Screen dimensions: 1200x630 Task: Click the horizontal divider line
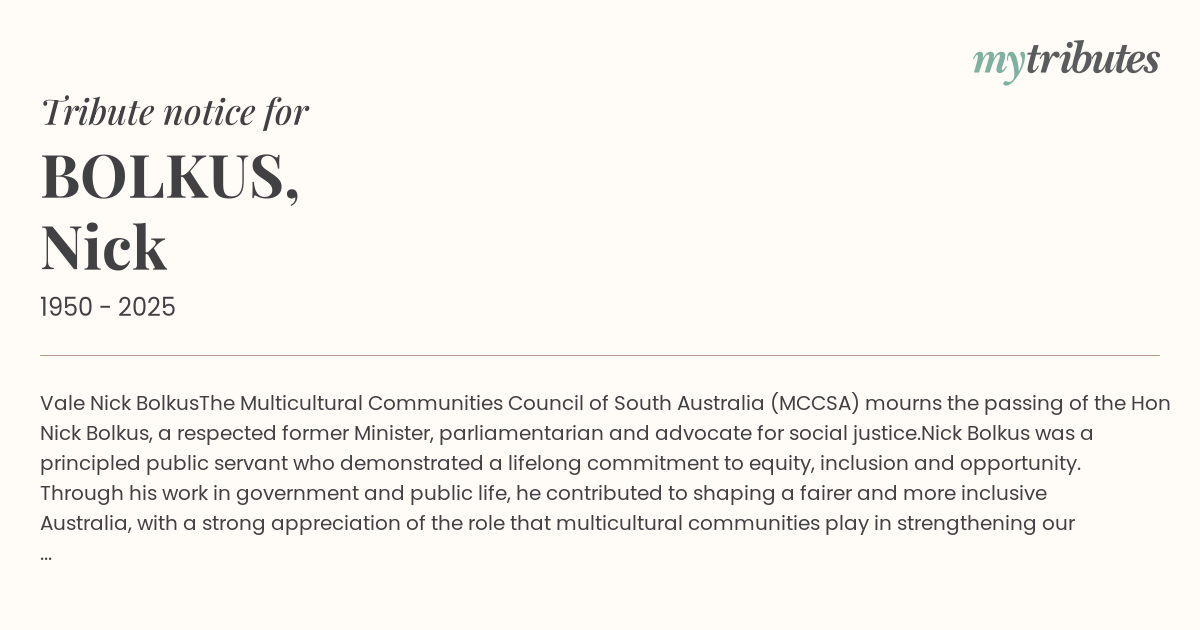tap(600, 355)
